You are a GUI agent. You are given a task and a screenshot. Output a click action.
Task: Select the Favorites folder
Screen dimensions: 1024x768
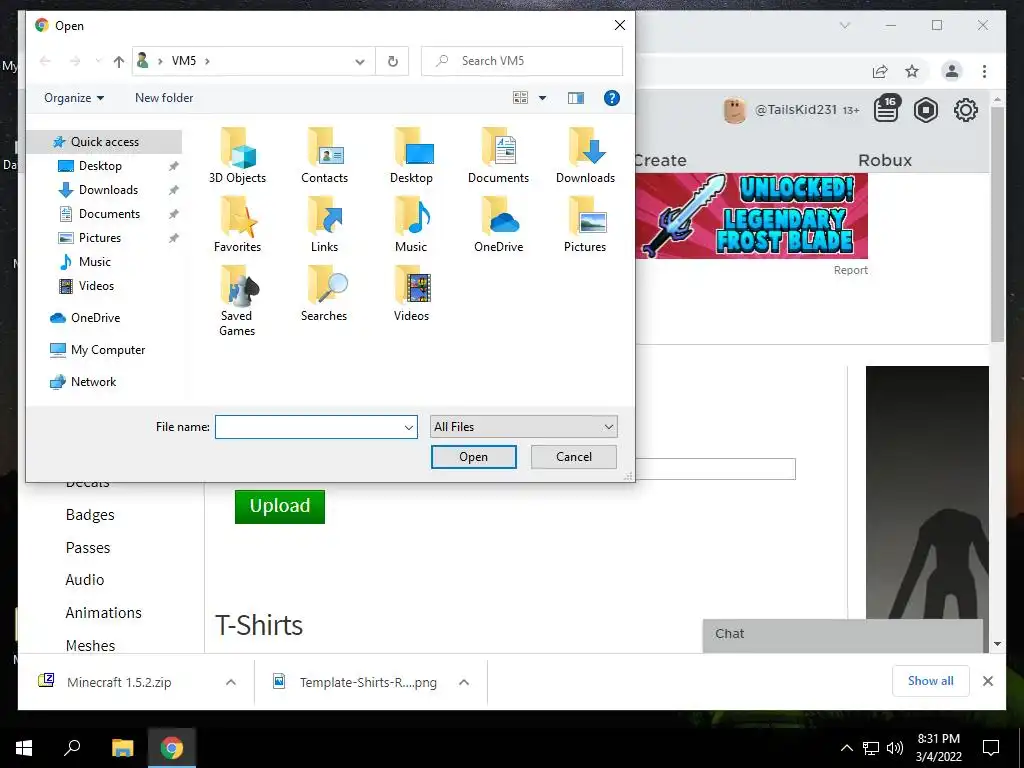(x=237, y=225)
